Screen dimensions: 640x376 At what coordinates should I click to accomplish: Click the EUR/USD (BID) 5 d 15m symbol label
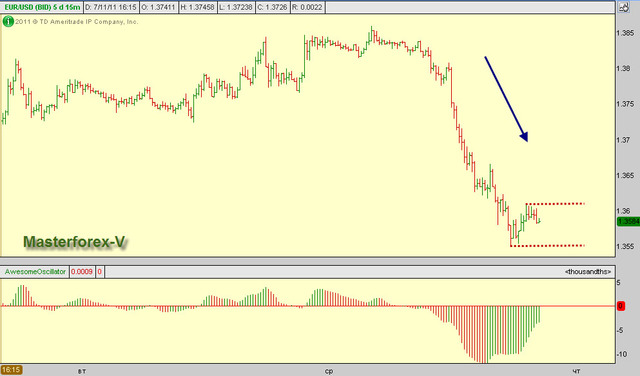[42, 7]
